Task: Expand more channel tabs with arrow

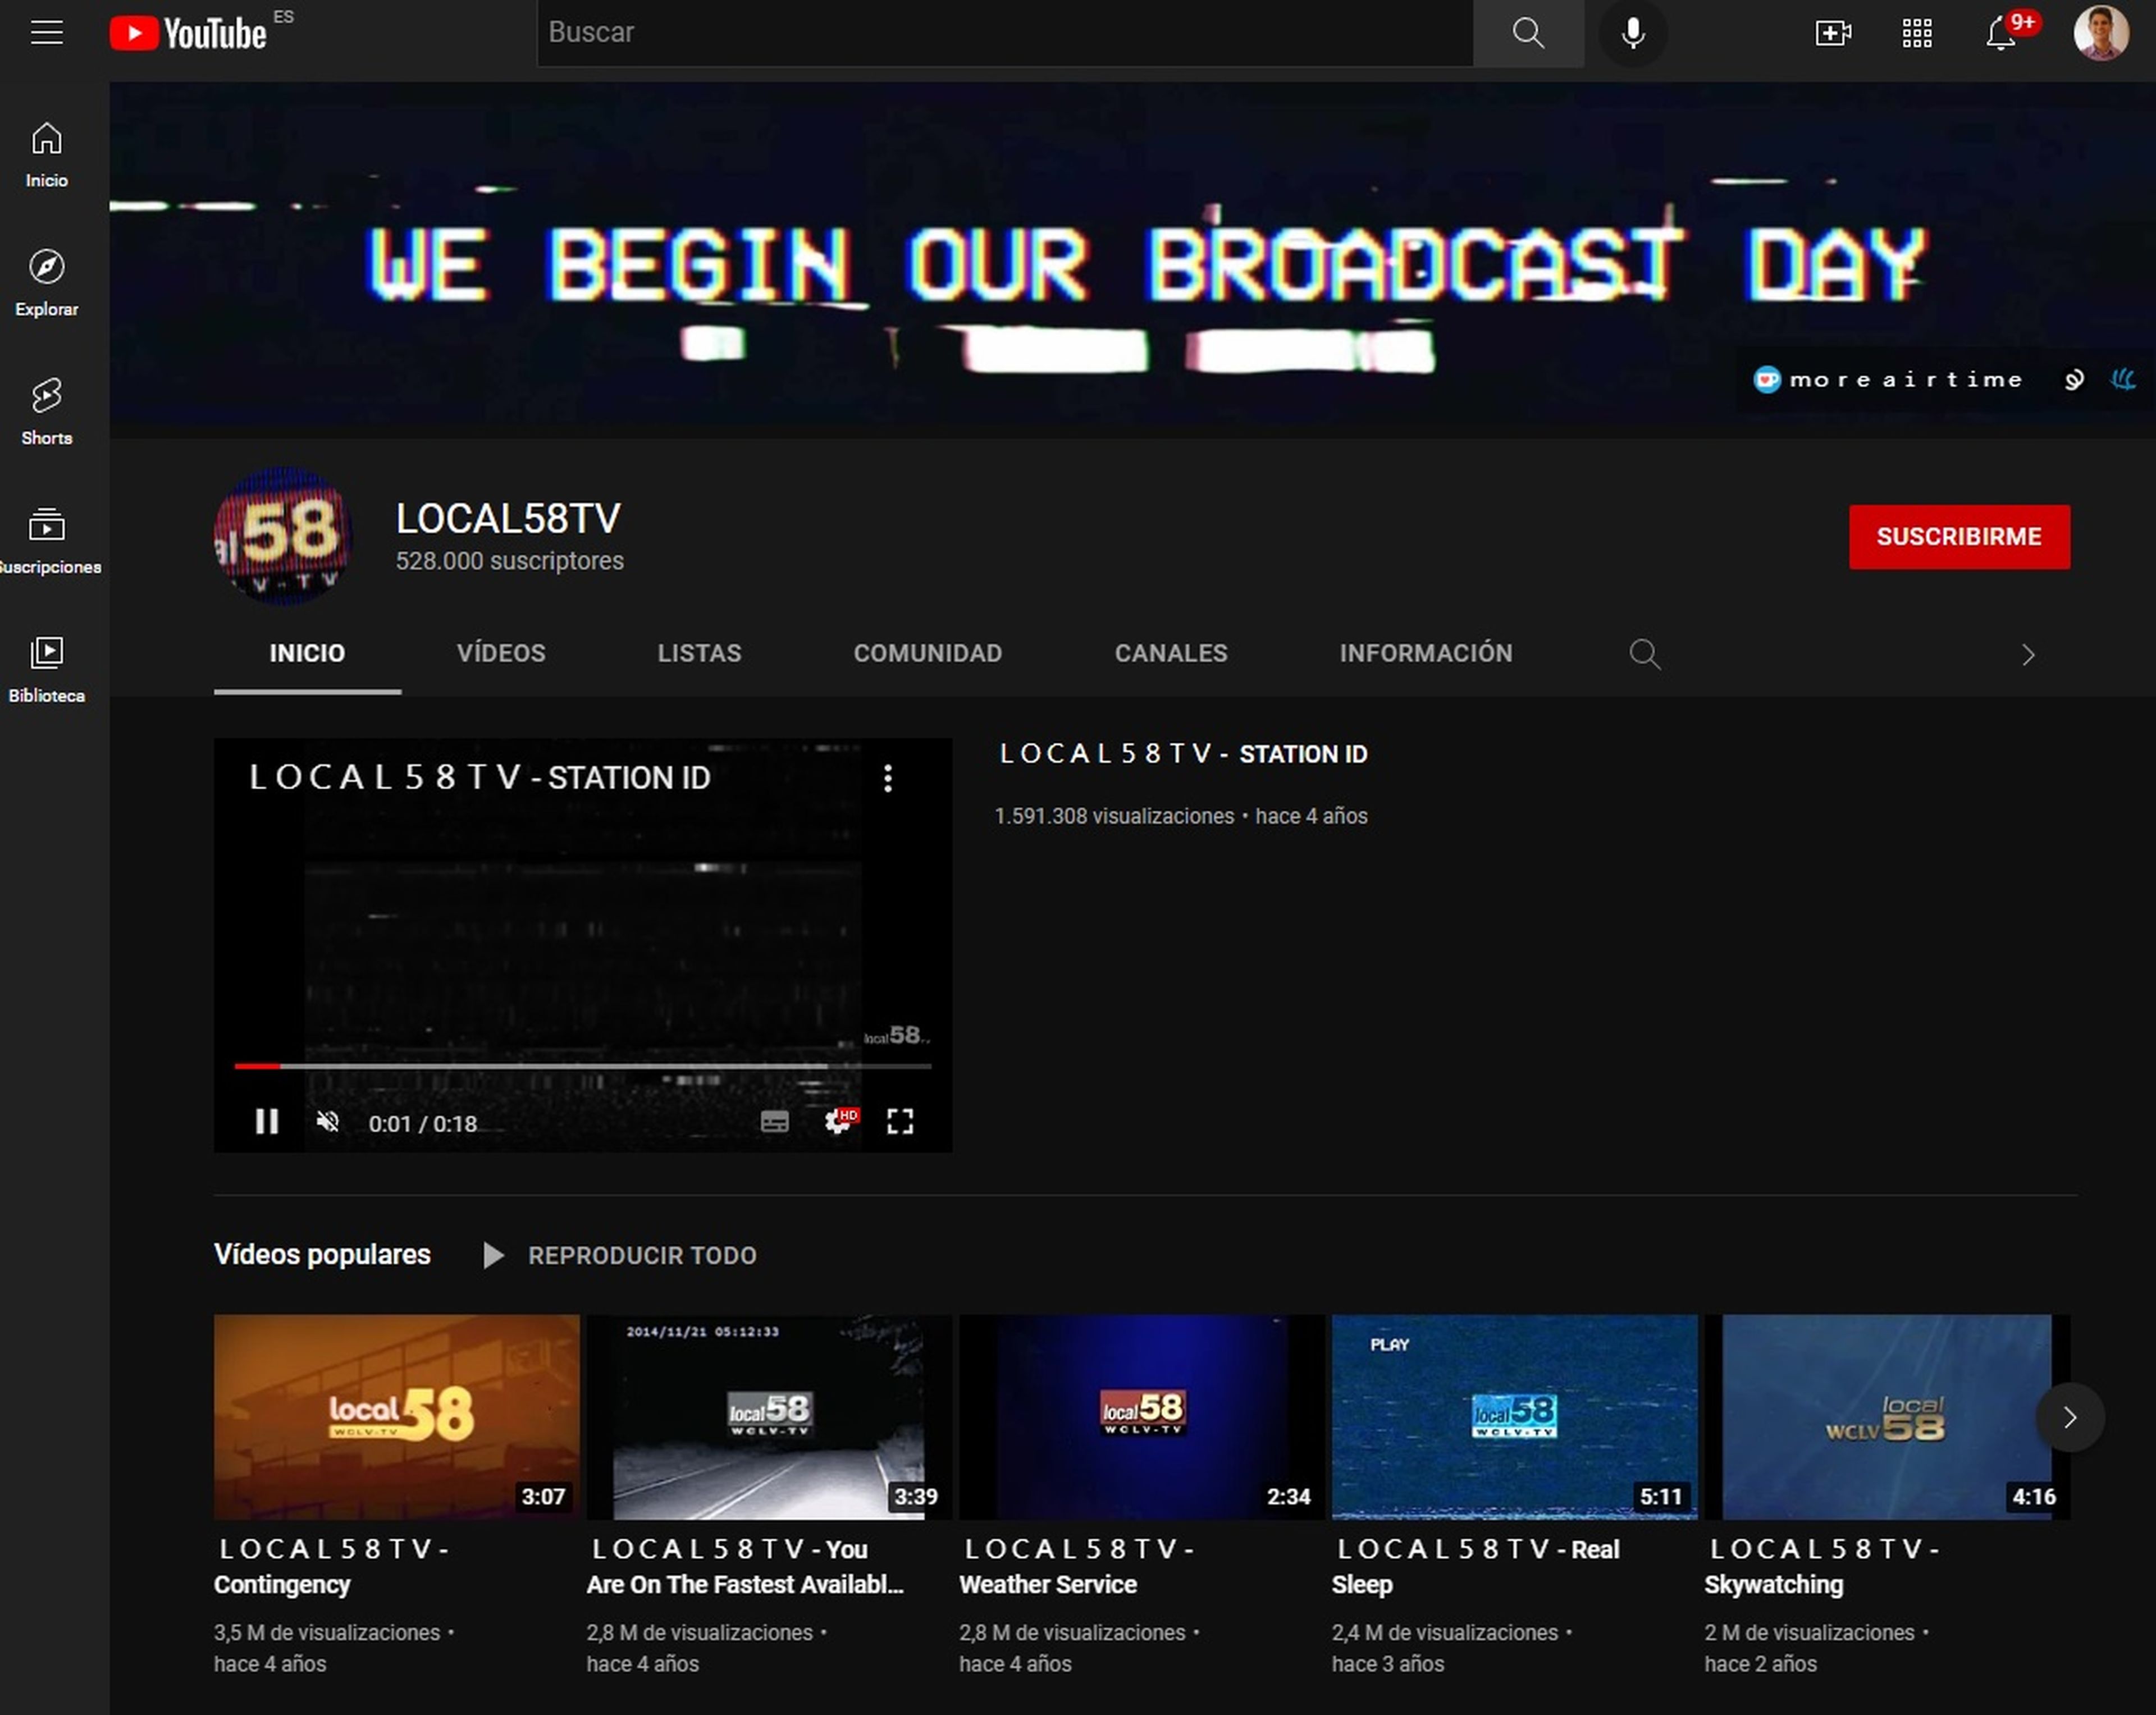Action: (2027, 654)
